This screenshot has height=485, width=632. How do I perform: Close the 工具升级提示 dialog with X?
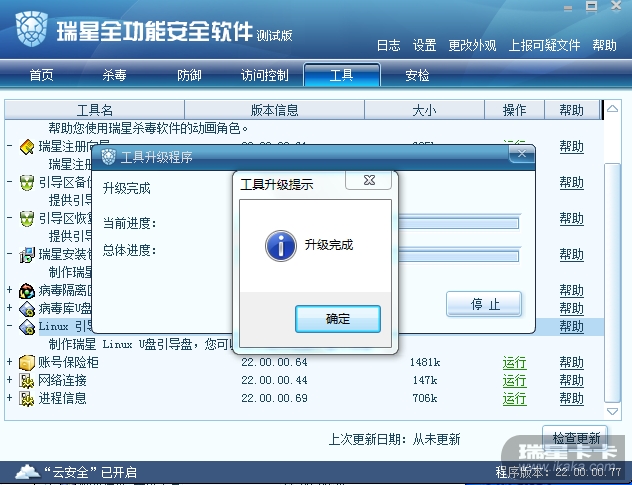pos(369,180)
